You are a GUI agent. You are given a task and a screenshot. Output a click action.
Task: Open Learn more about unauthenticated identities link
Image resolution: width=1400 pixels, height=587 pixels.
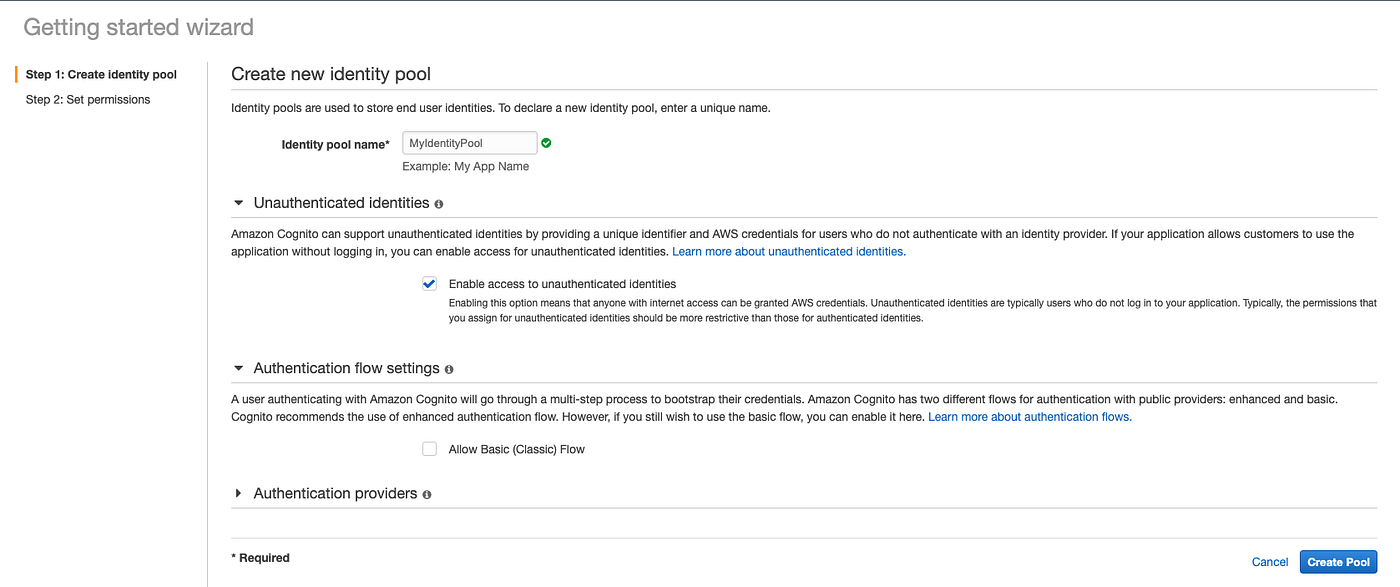click(x=789, y=252)
